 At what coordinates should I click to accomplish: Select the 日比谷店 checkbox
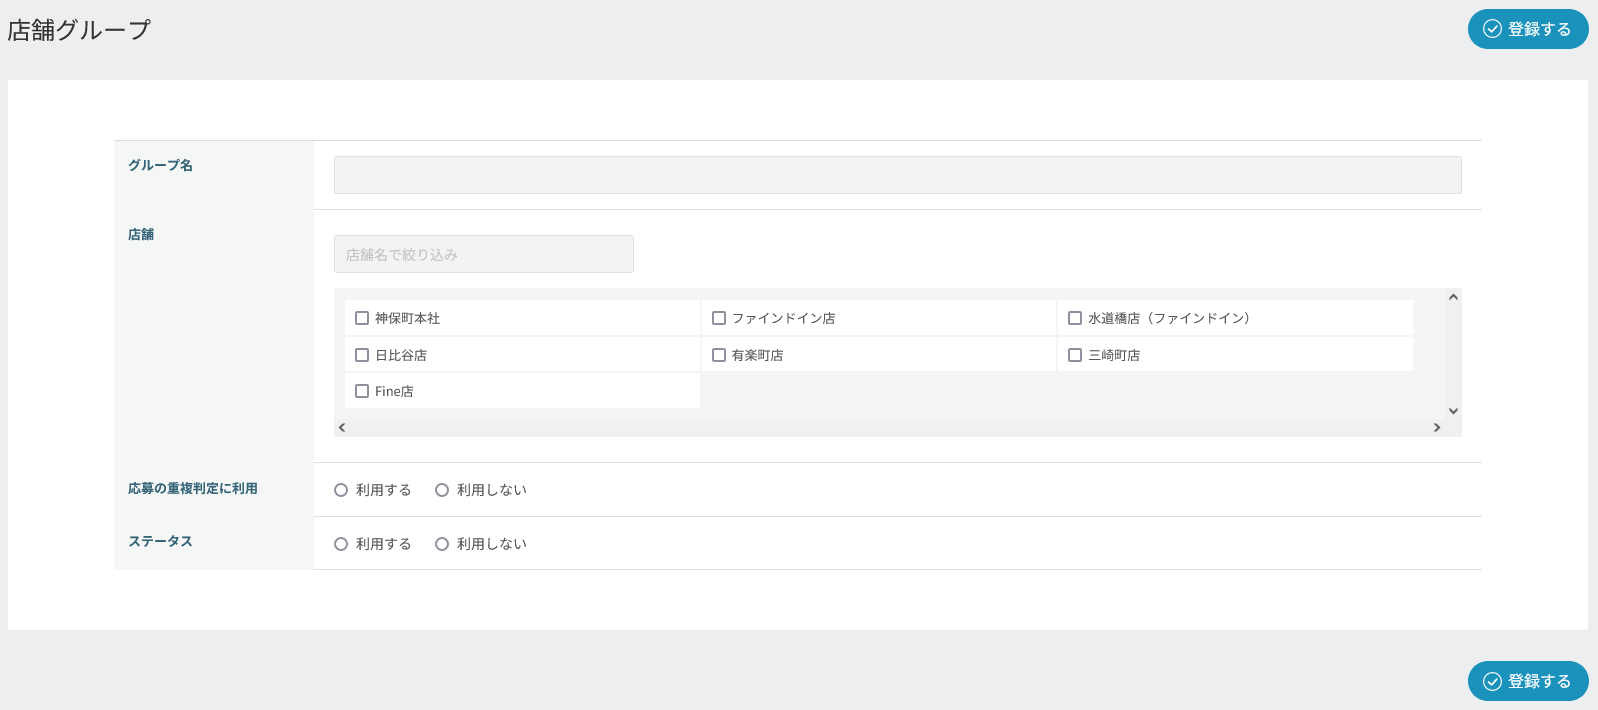point(362,355)
